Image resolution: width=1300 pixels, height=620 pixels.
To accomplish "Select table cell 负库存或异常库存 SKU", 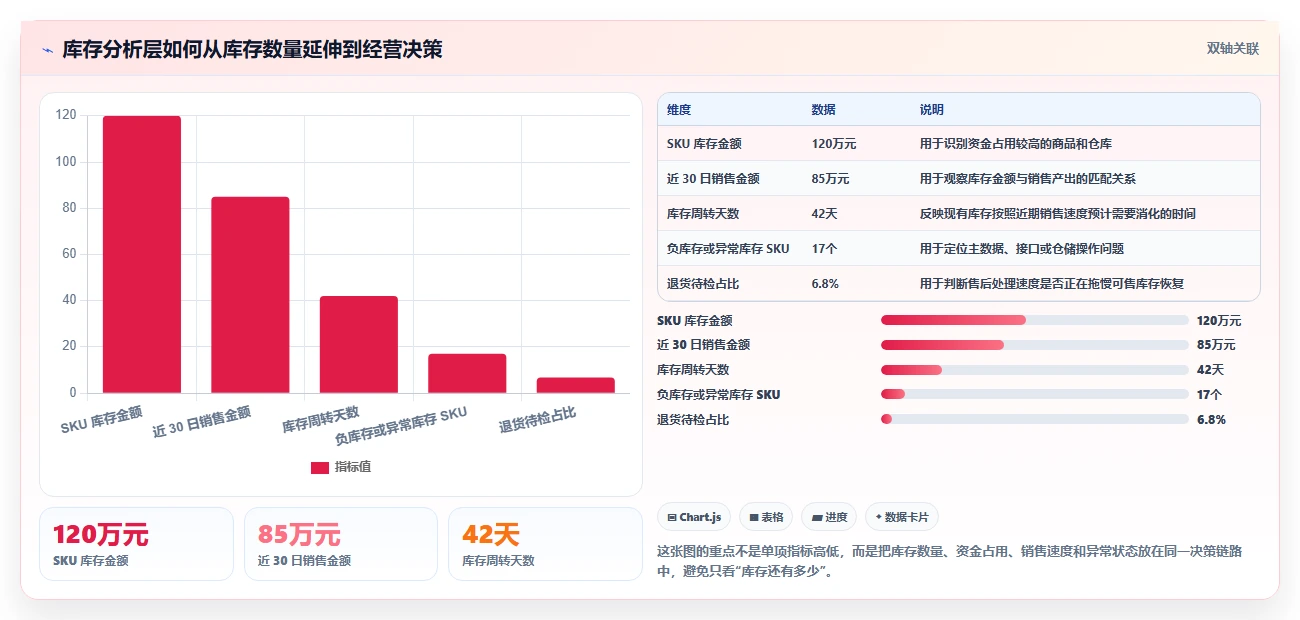I will pos(728,249).
